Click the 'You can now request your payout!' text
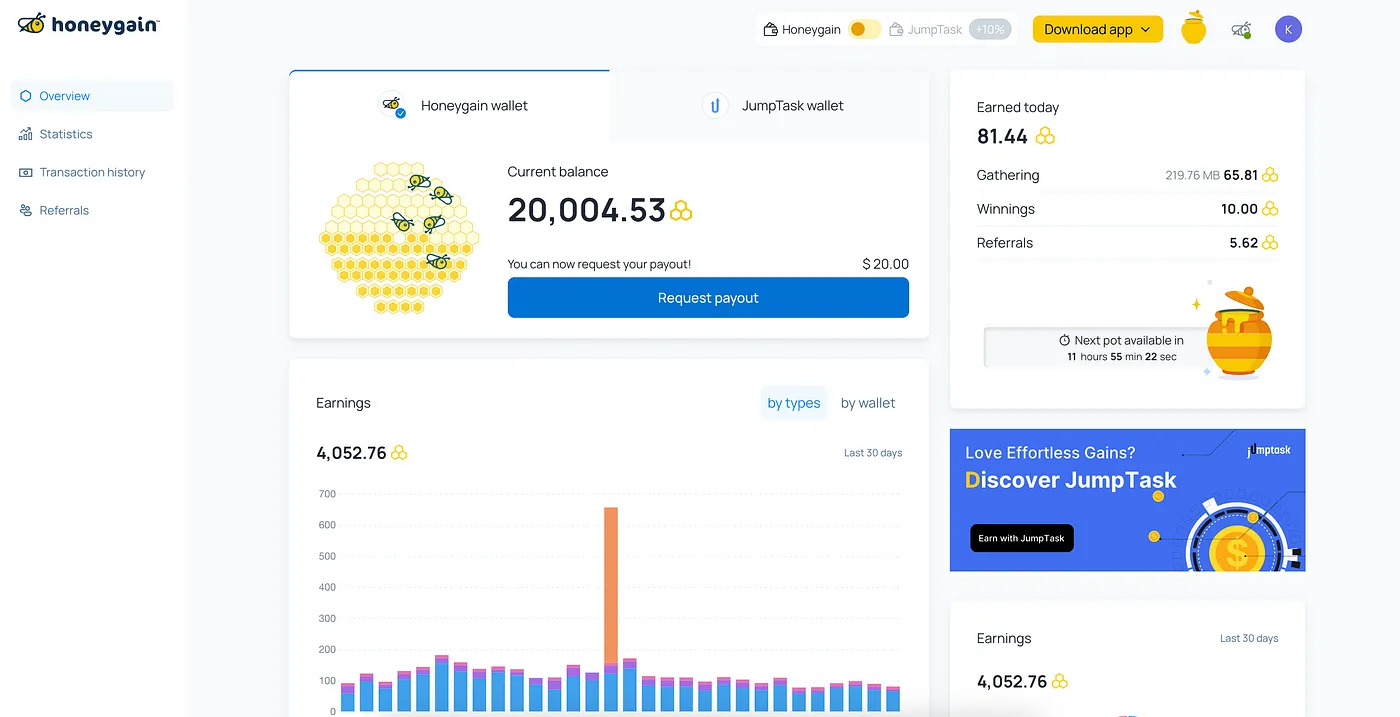Screen dimensions: 1400x717 [x=599, y=264]
